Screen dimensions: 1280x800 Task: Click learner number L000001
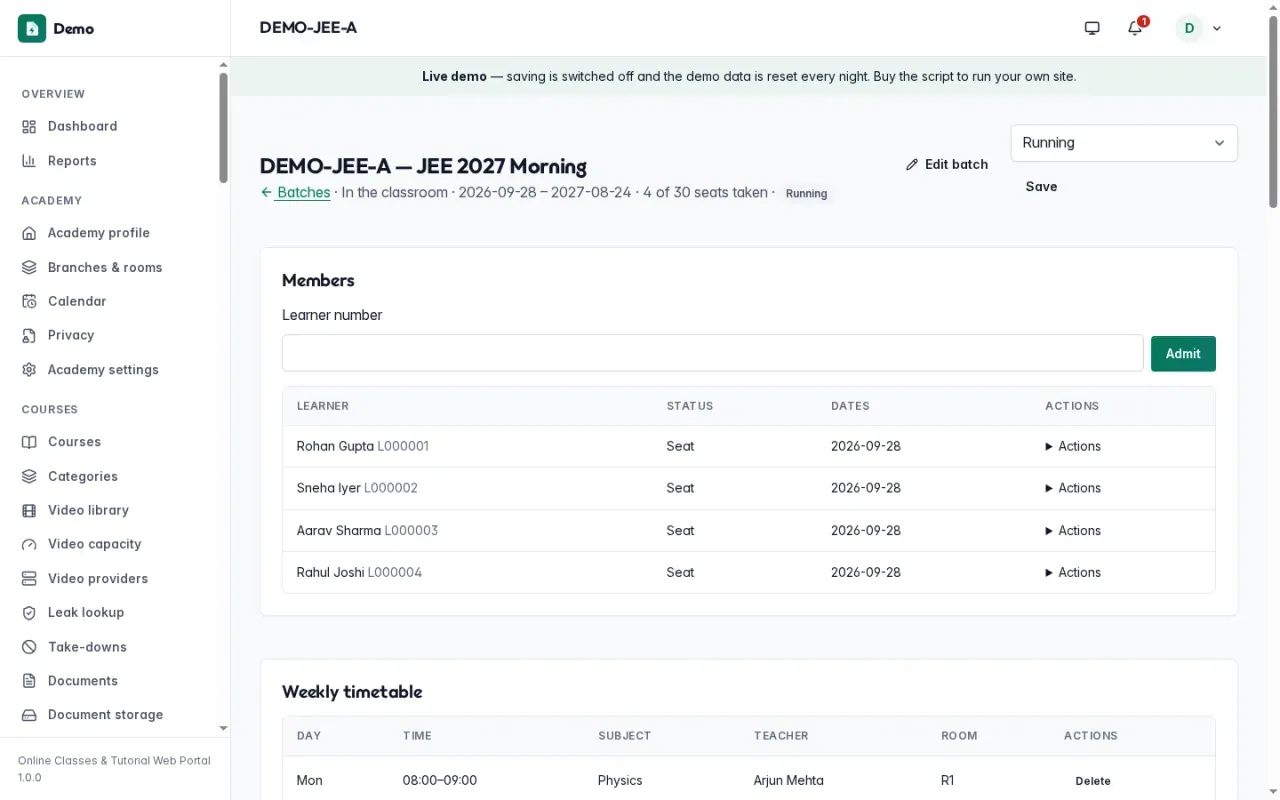tap(403, 446)
